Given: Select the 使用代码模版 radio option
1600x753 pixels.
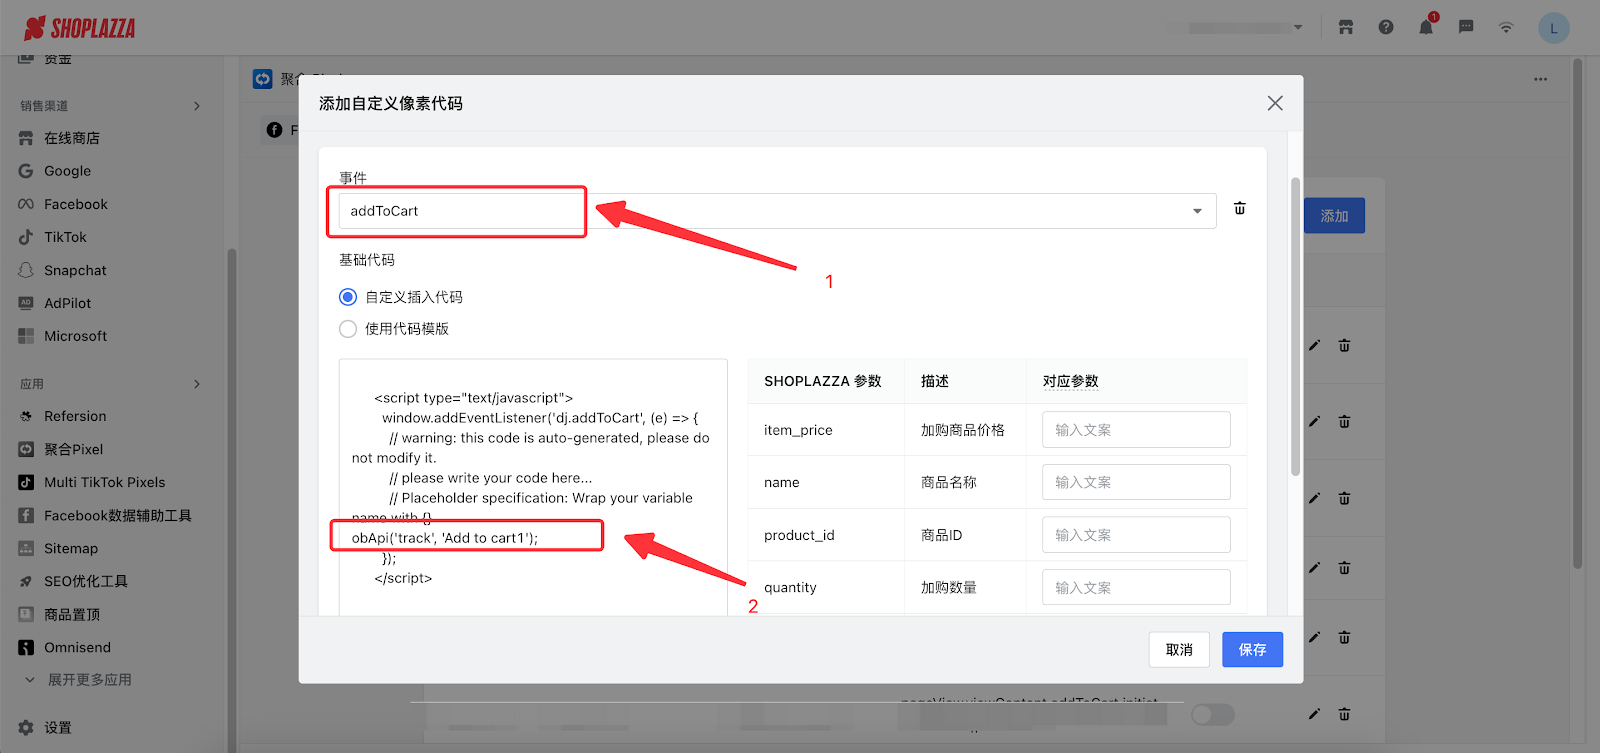Looking at the screenshot, I should click(x=348, y=329).
